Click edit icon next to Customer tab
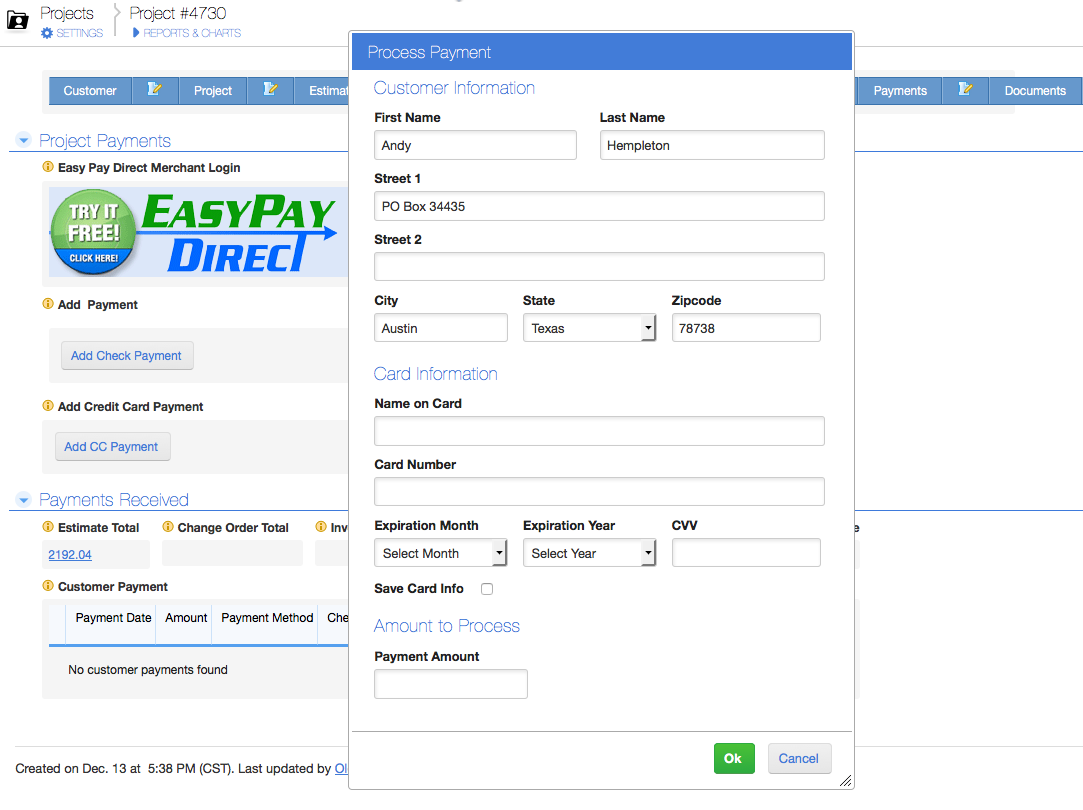 [x=155, y=90]
